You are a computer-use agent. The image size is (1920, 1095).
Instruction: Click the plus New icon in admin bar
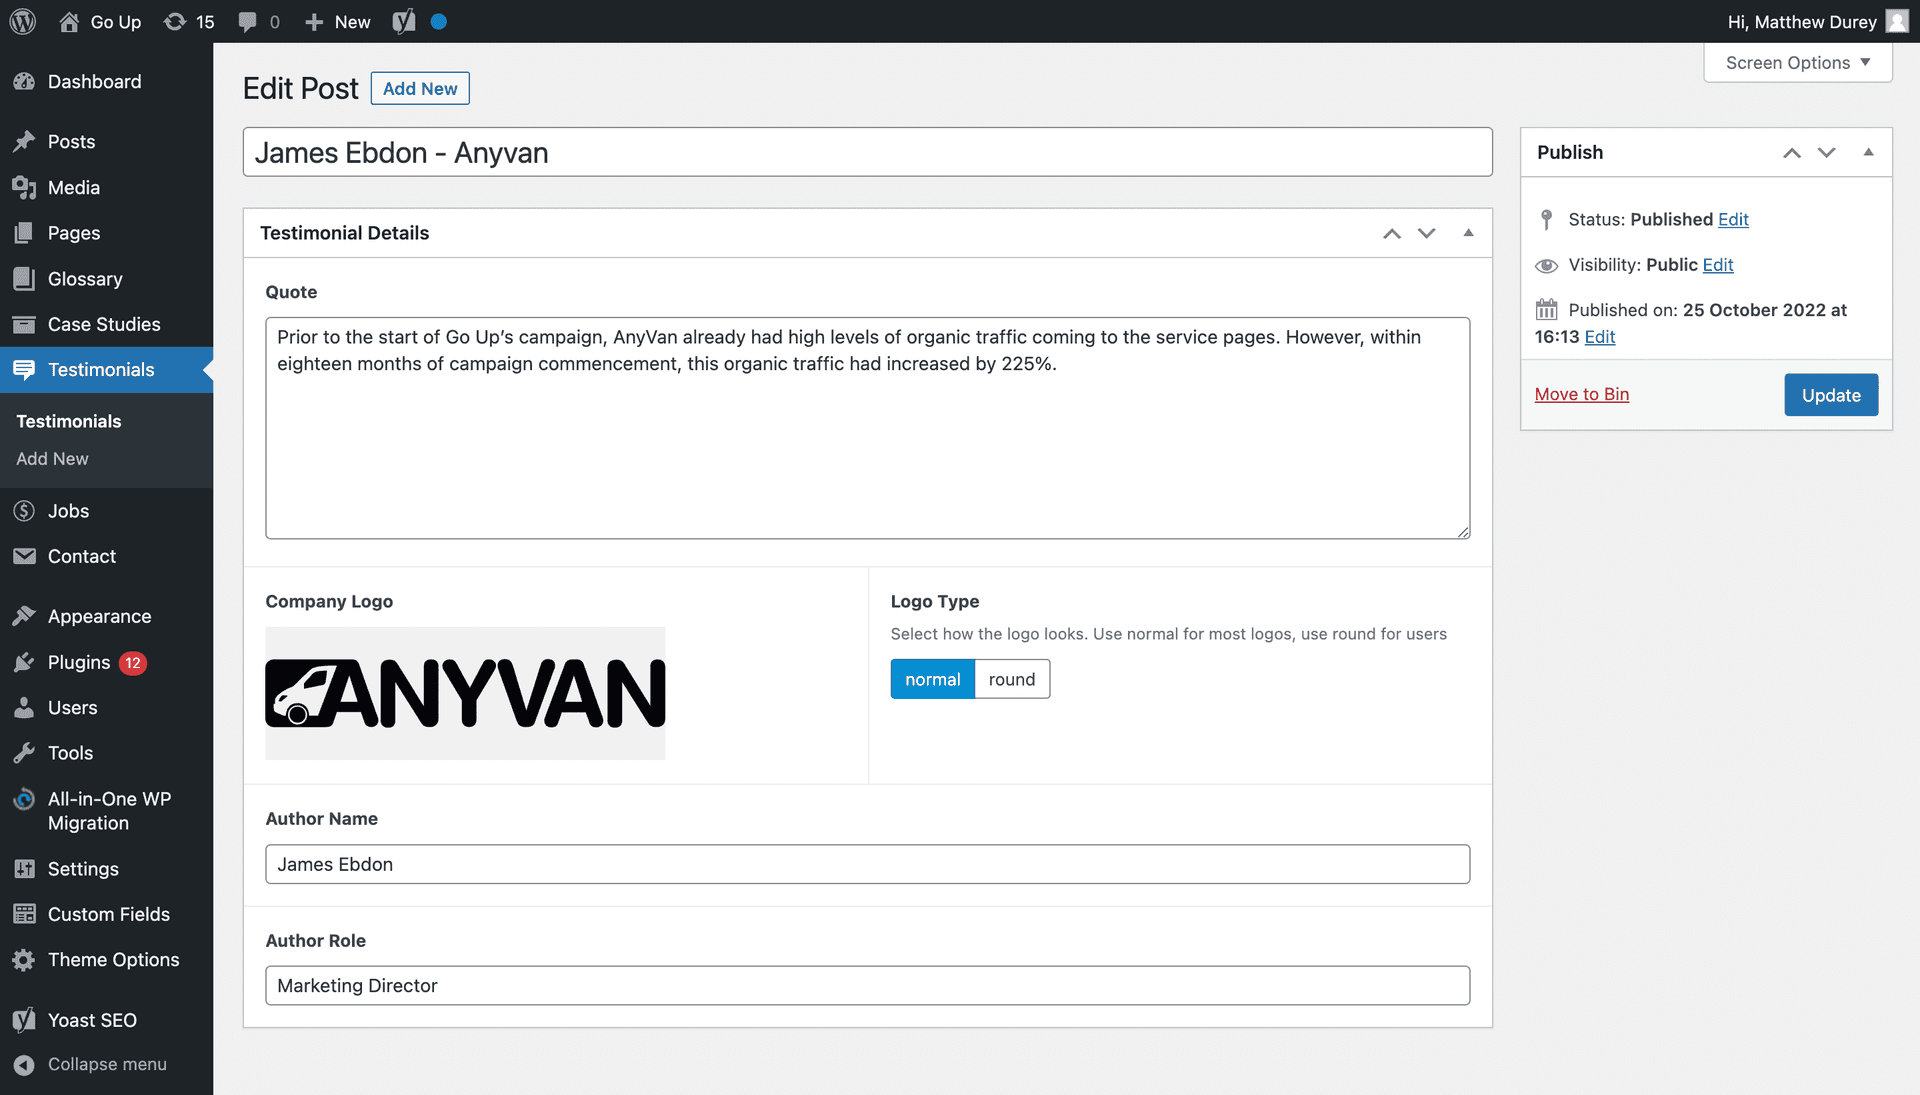click(x=314, y=22)
